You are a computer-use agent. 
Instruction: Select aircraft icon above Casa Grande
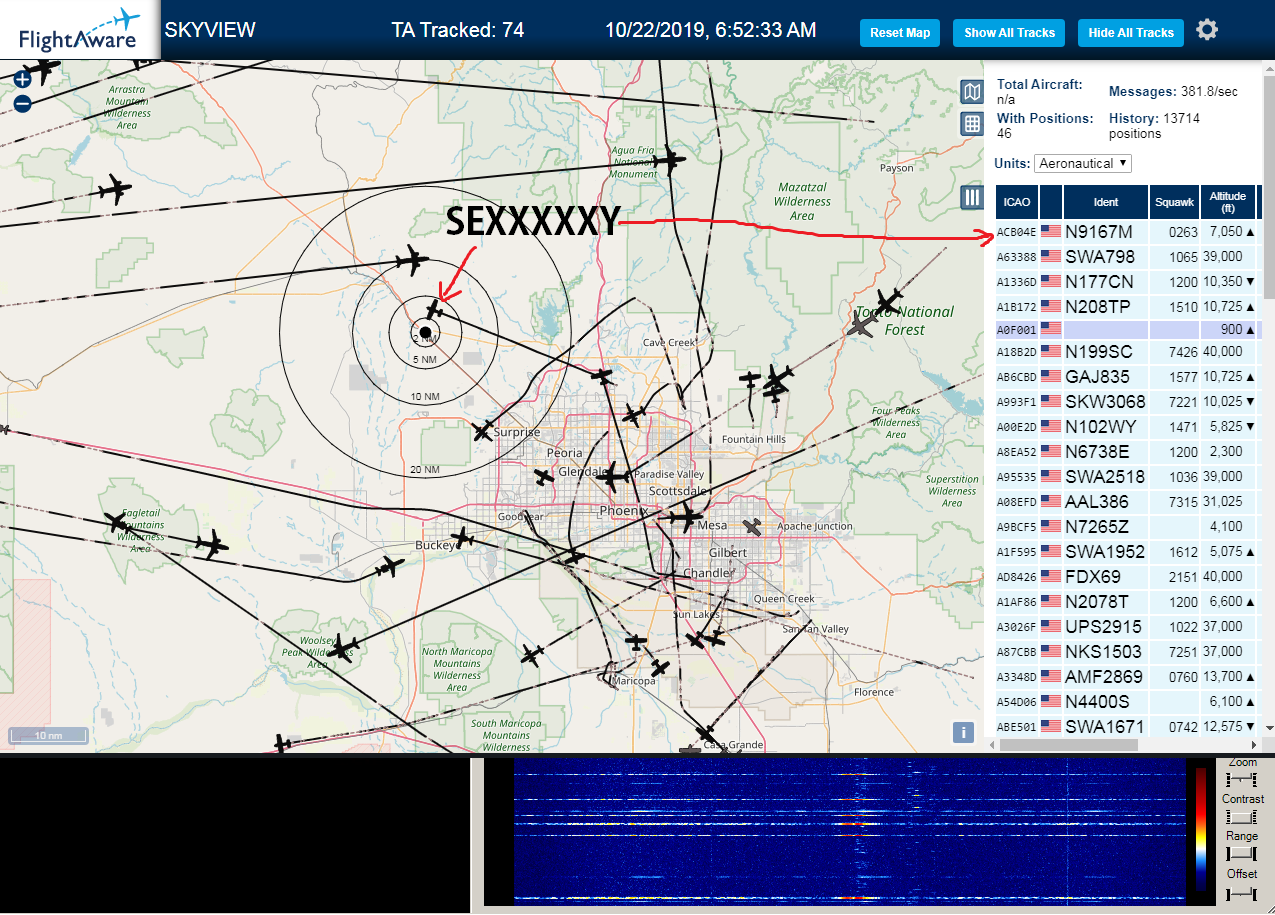[706, 733]
